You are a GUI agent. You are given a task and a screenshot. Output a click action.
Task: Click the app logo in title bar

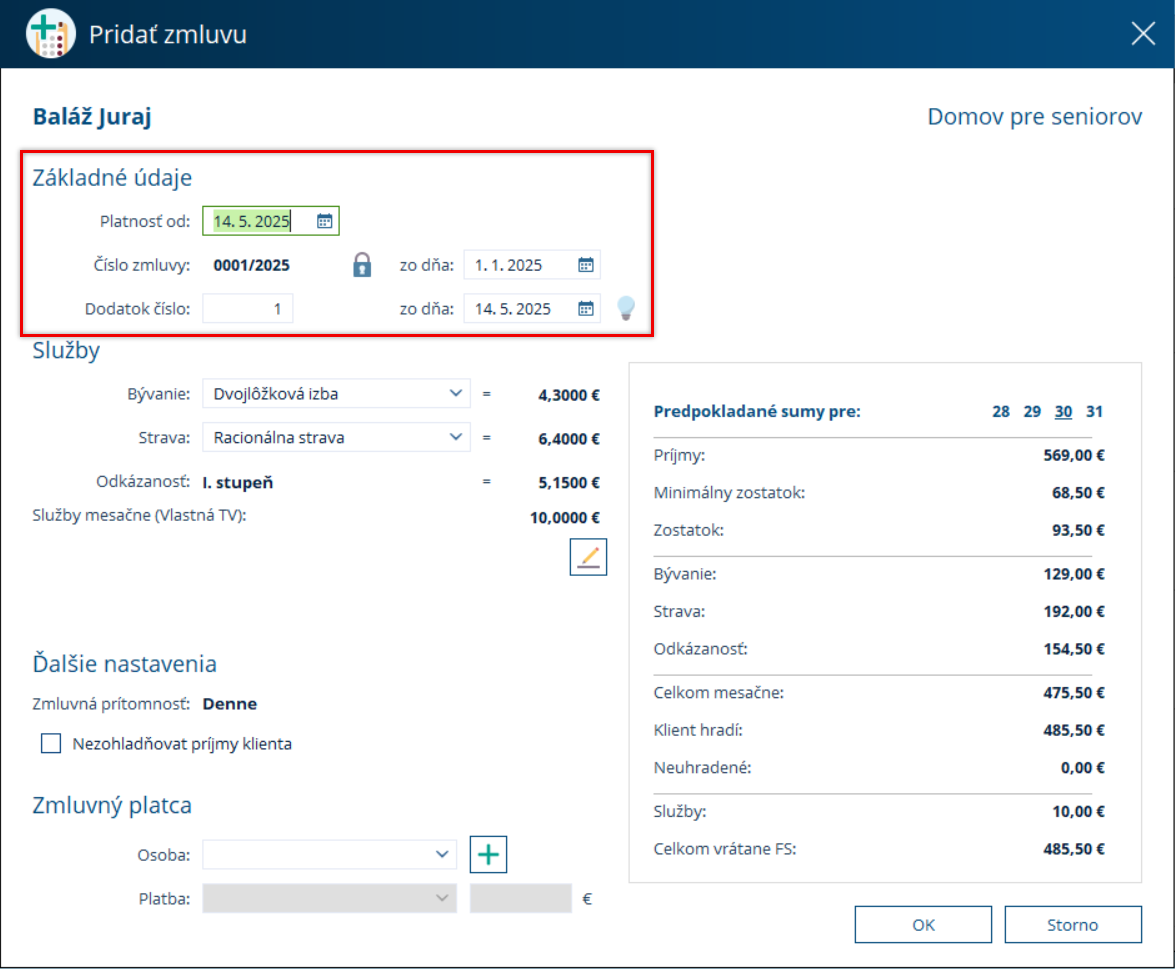(50, 34)
